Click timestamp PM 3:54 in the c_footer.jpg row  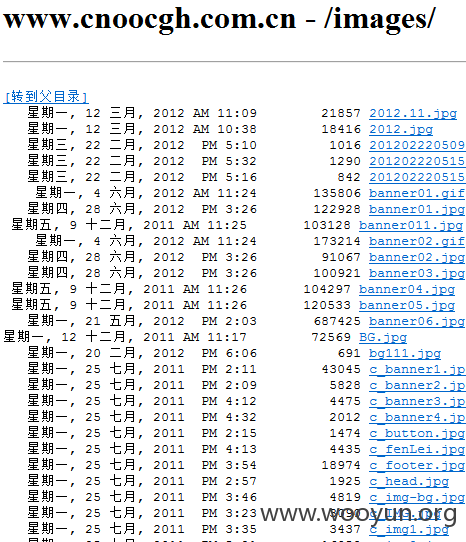(x=229, y=466)
